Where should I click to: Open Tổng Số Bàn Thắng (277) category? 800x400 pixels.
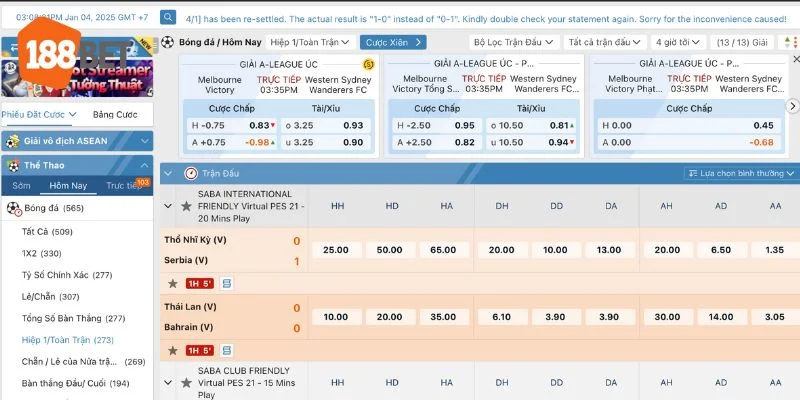[73, 318]
